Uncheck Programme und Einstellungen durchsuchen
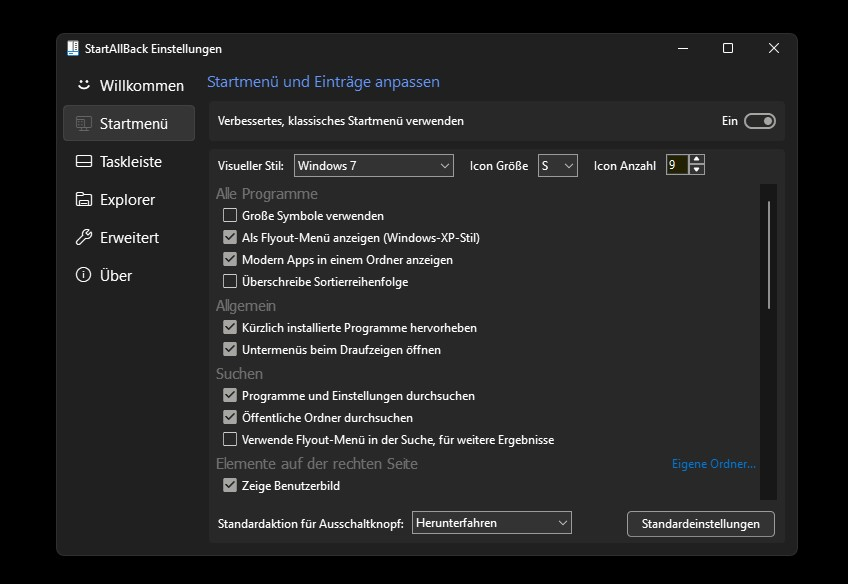This screenshot has height=584, width=848. (x=230, y=395)
